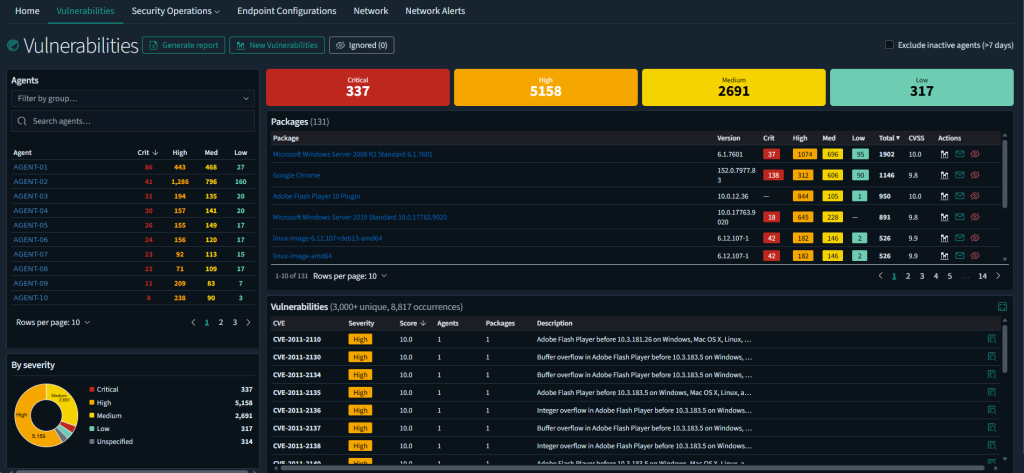
Task: Inspect details icon for CVE-2011-2137
Action: tap(991, 427)
